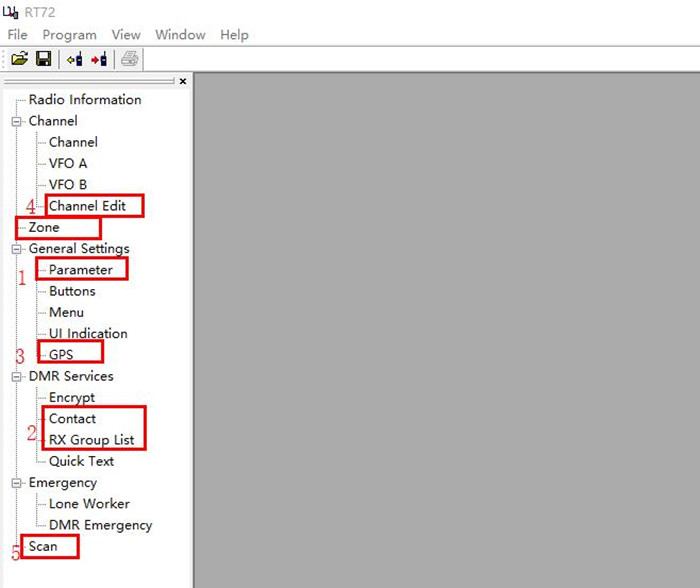
Task: Collapse the General Settings node
Action: 16,249
